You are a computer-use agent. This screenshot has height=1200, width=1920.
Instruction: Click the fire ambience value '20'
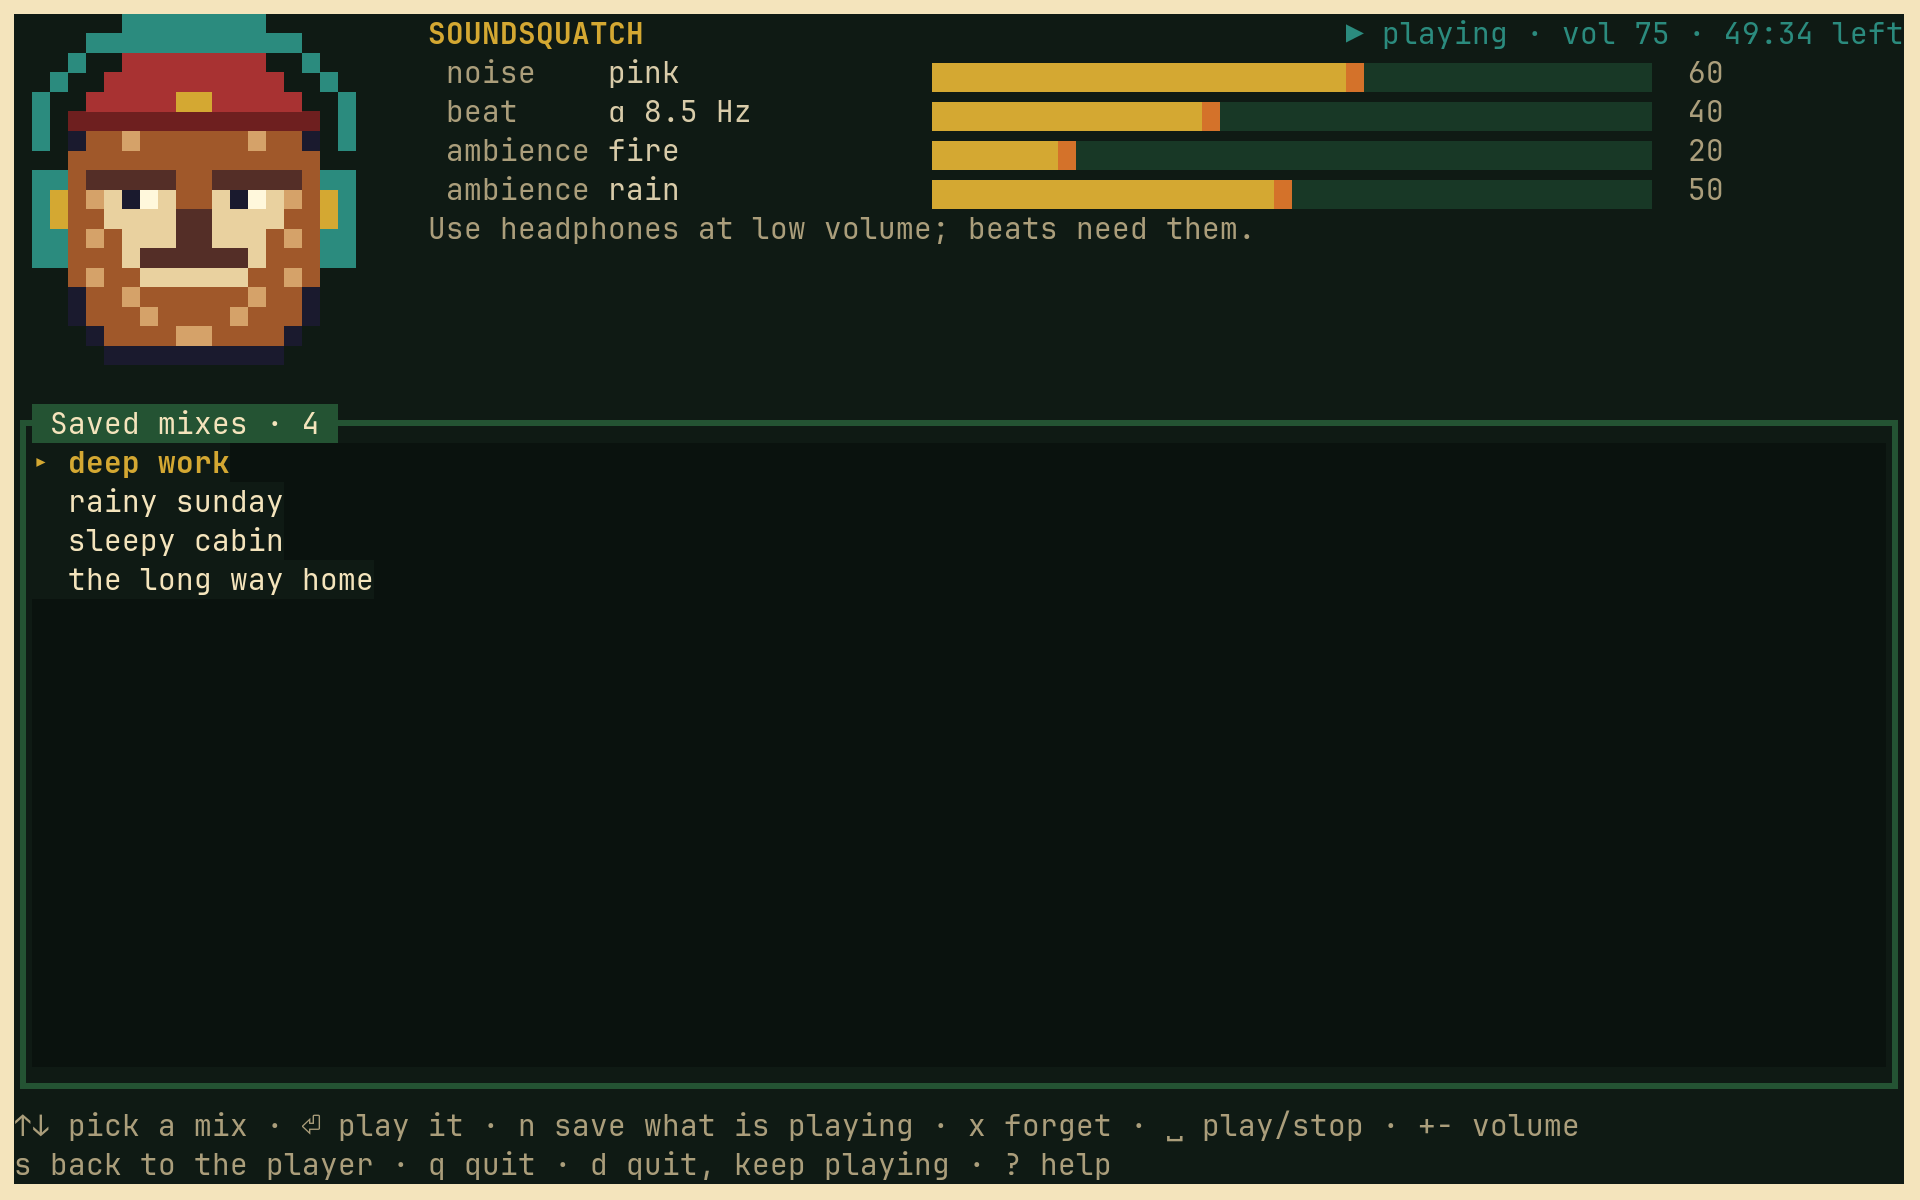[x=1706, y=151]
